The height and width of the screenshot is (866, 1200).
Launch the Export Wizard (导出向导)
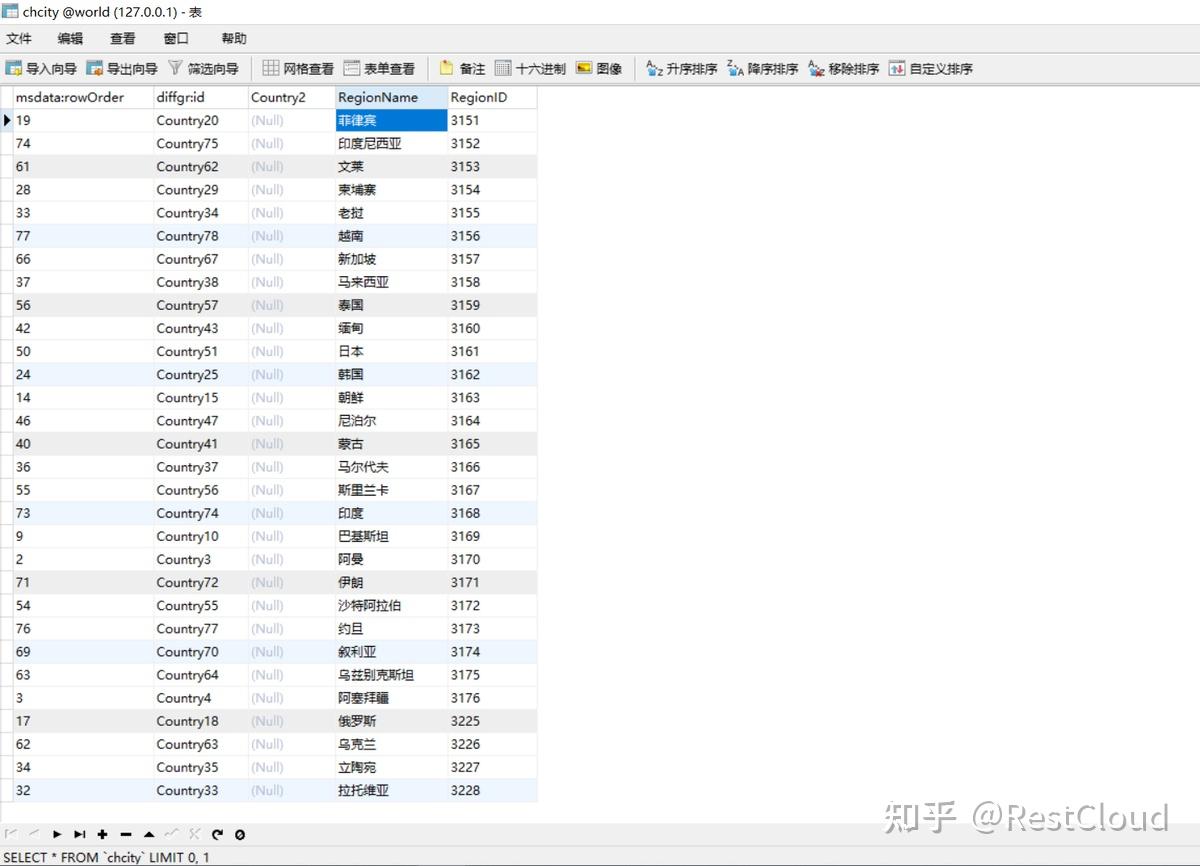coord(125,68)
